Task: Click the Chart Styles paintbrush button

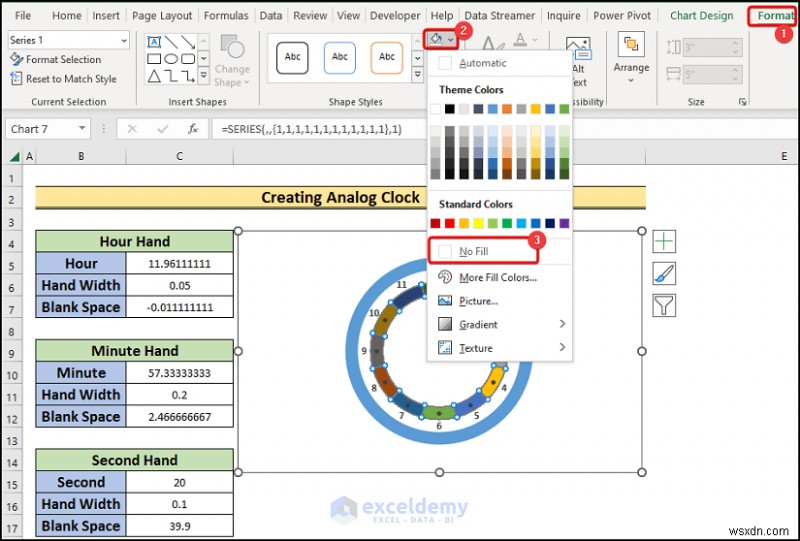Action: point(664,274)
